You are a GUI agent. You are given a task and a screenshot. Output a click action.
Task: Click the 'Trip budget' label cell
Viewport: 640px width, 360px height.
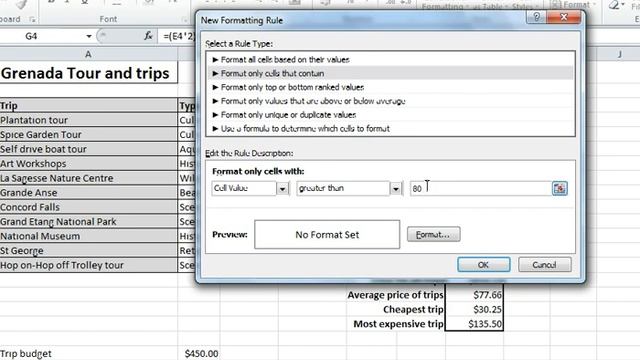(88, 353)
